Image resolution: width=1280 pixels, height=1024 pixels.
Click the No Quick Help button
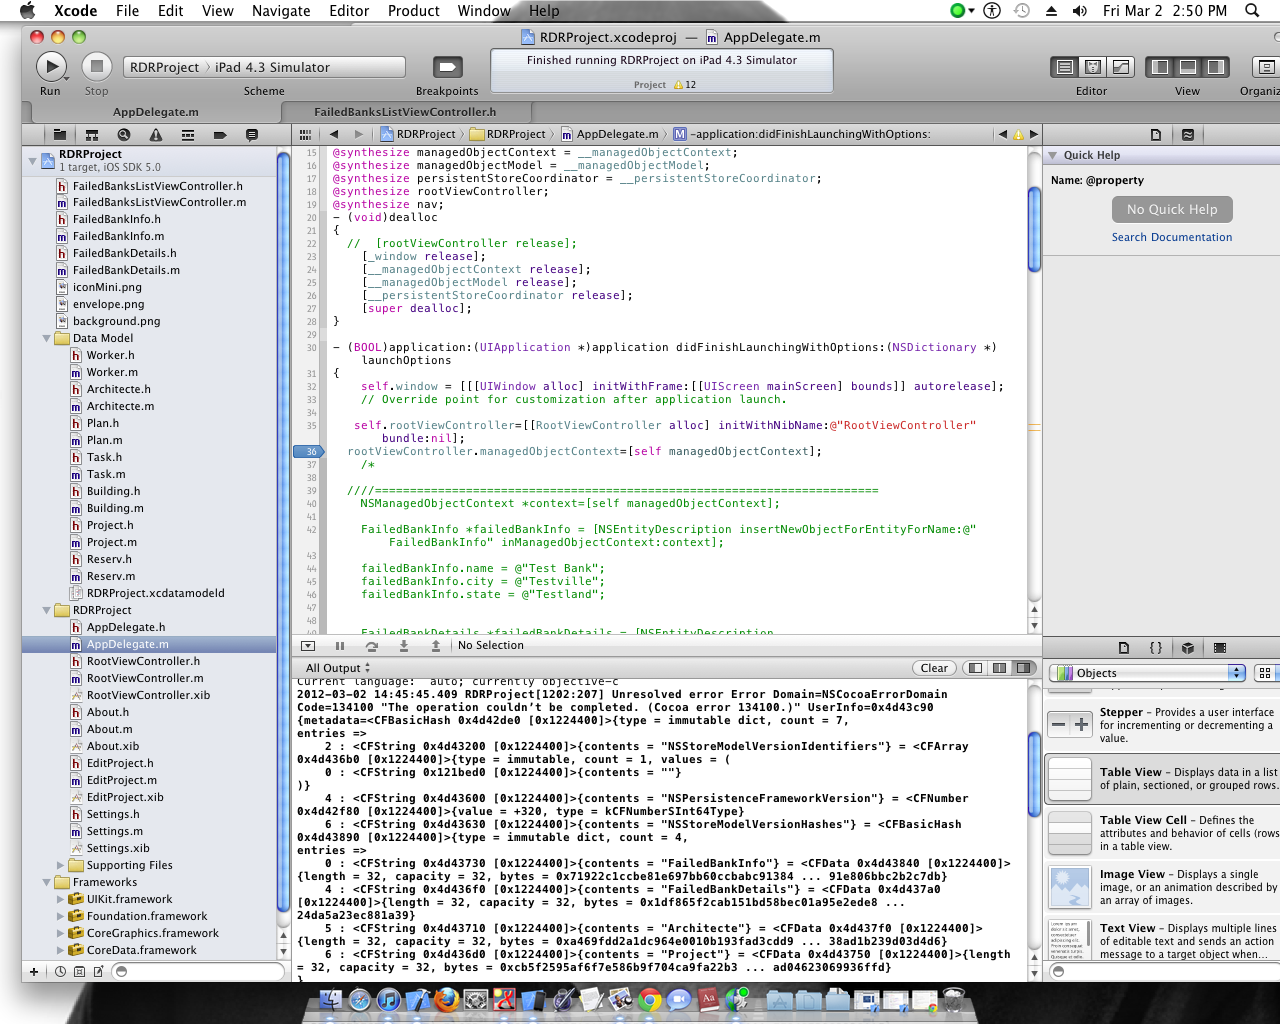(1172, 209)
